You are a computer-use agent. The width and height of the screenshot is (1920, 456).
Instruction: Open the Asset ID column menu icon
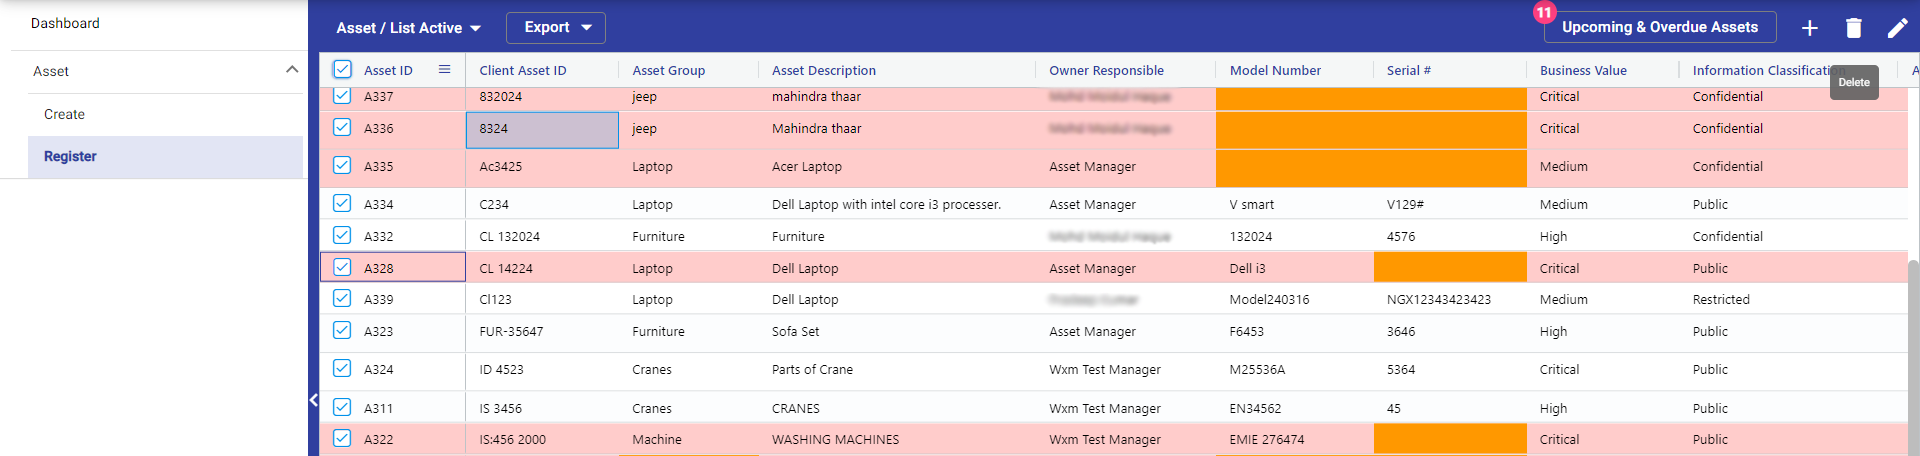click(x=444, y=70)
